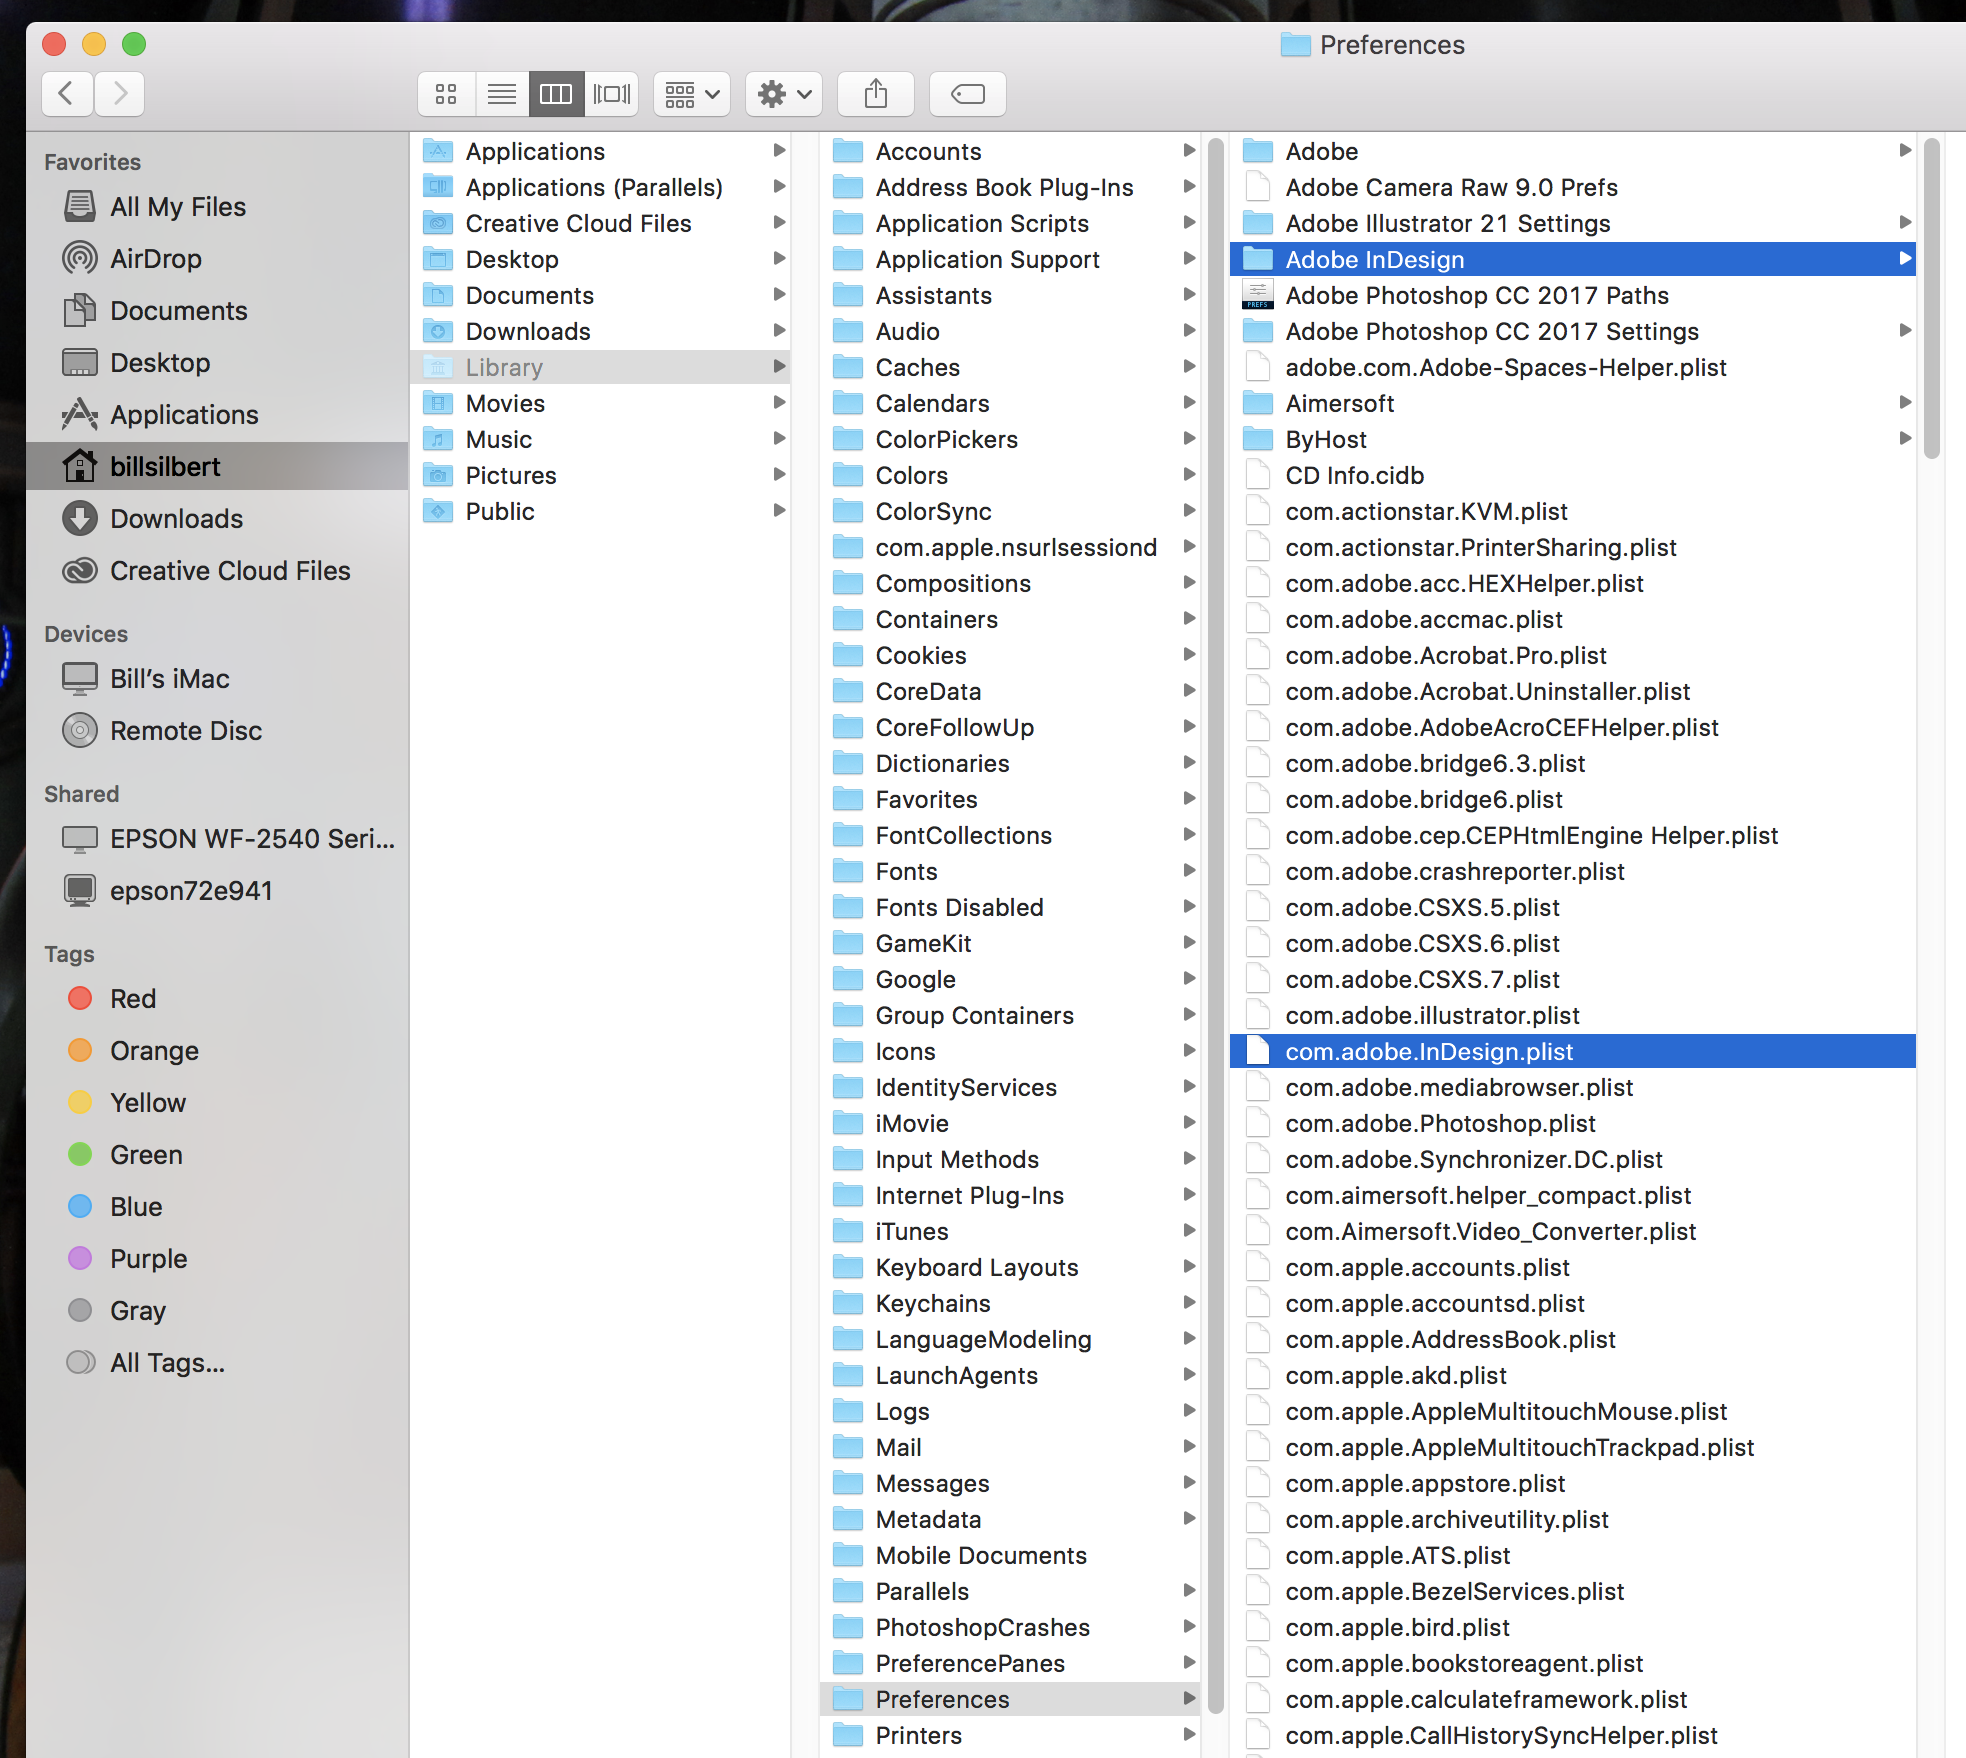Select the CD Info.cidb file

1573,475
